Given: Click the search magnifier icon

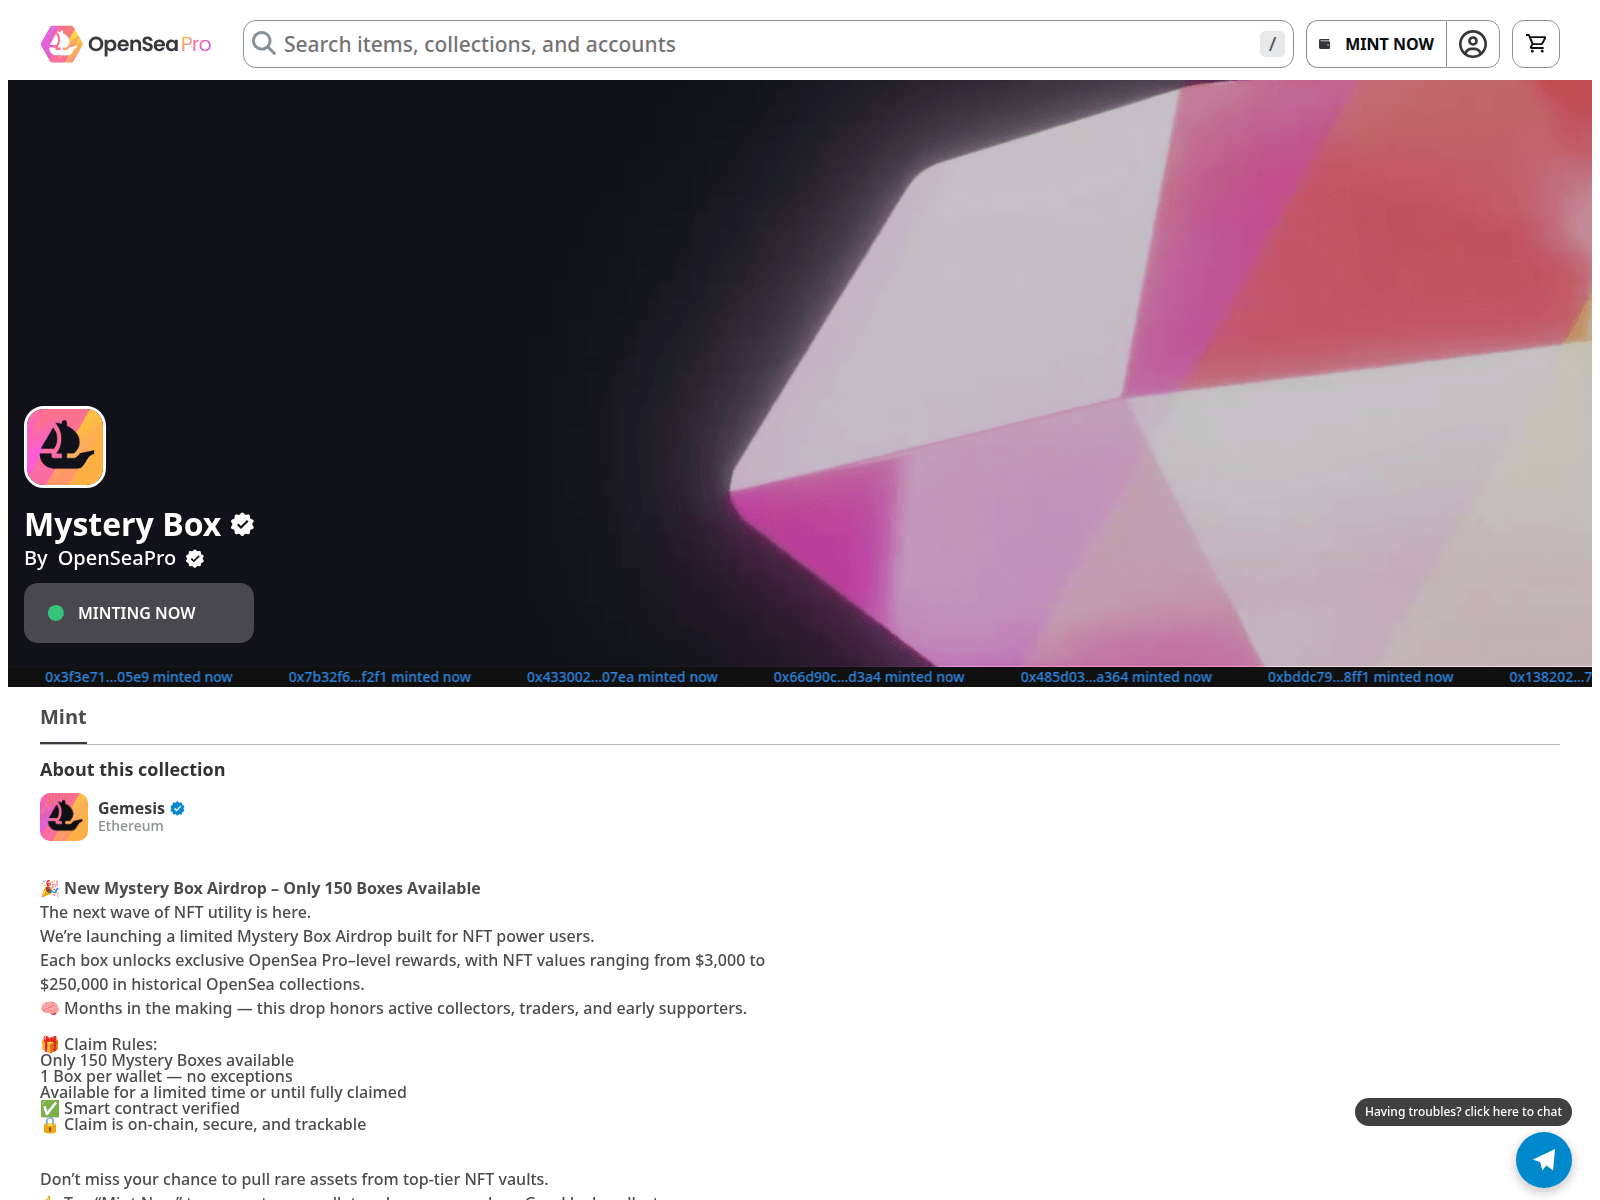Looking at the screenshot, I should 264,43.
